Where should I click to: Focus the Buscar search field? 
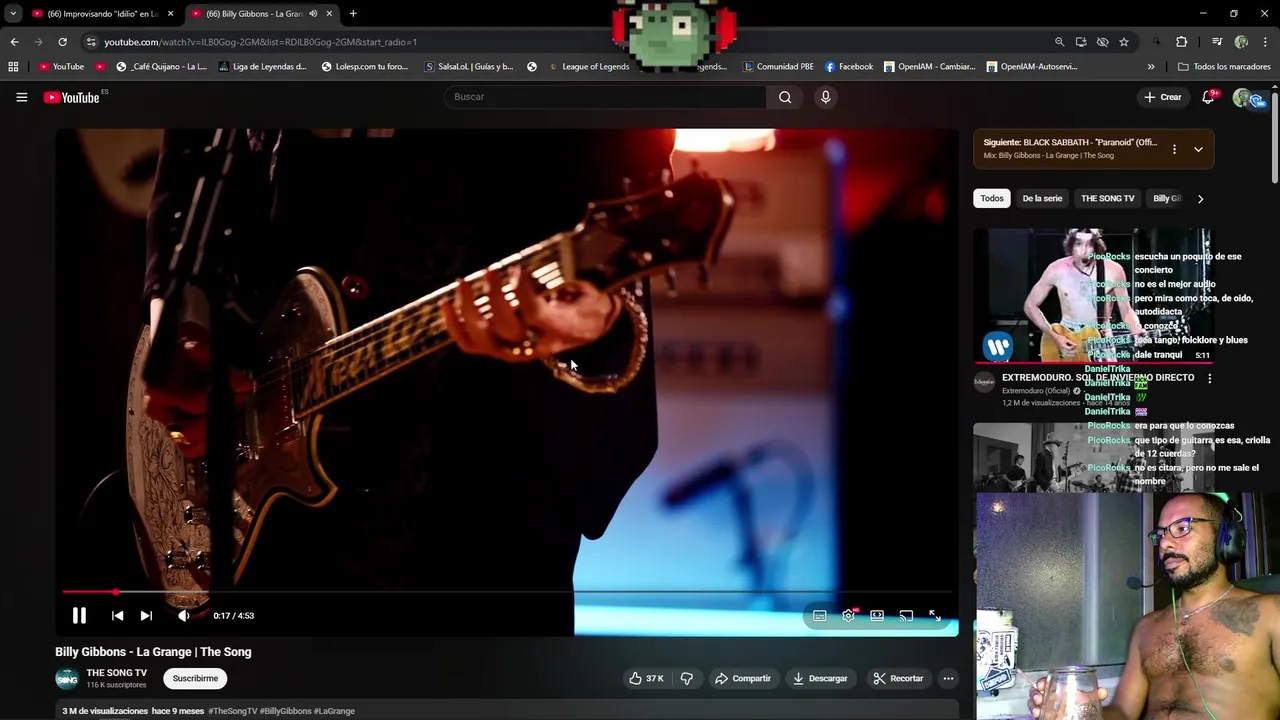pyautogui.click(x=606, y=97)
